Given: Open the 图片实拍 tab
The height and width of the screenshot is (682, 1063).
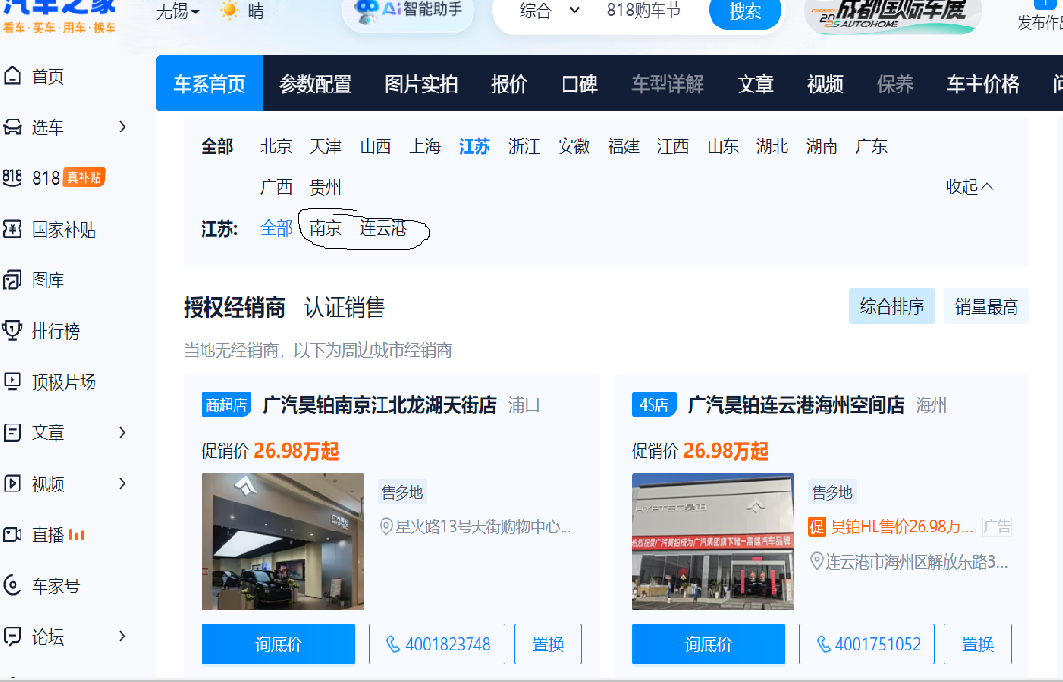Looking at the screenshot, I should (x=421, y=83).
